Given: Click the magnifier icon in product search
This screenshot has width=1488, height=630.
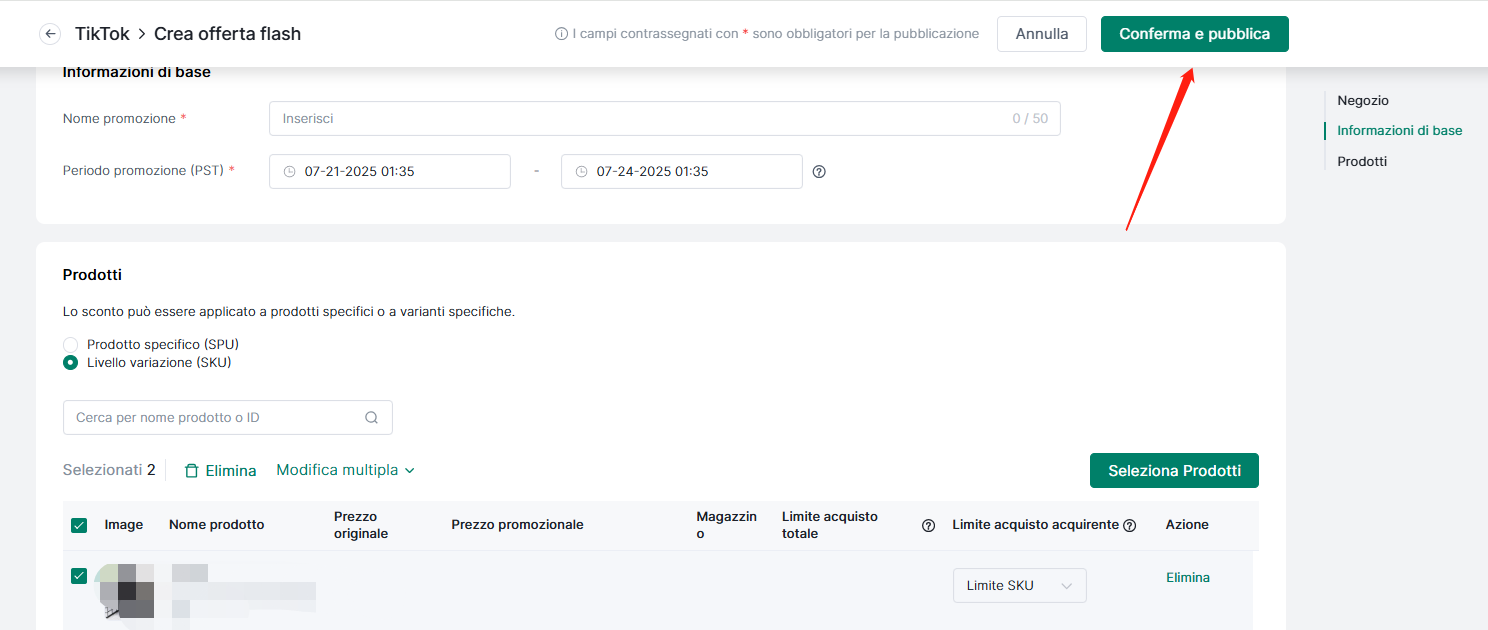Looking at the screenshot, I should [372, 418].
